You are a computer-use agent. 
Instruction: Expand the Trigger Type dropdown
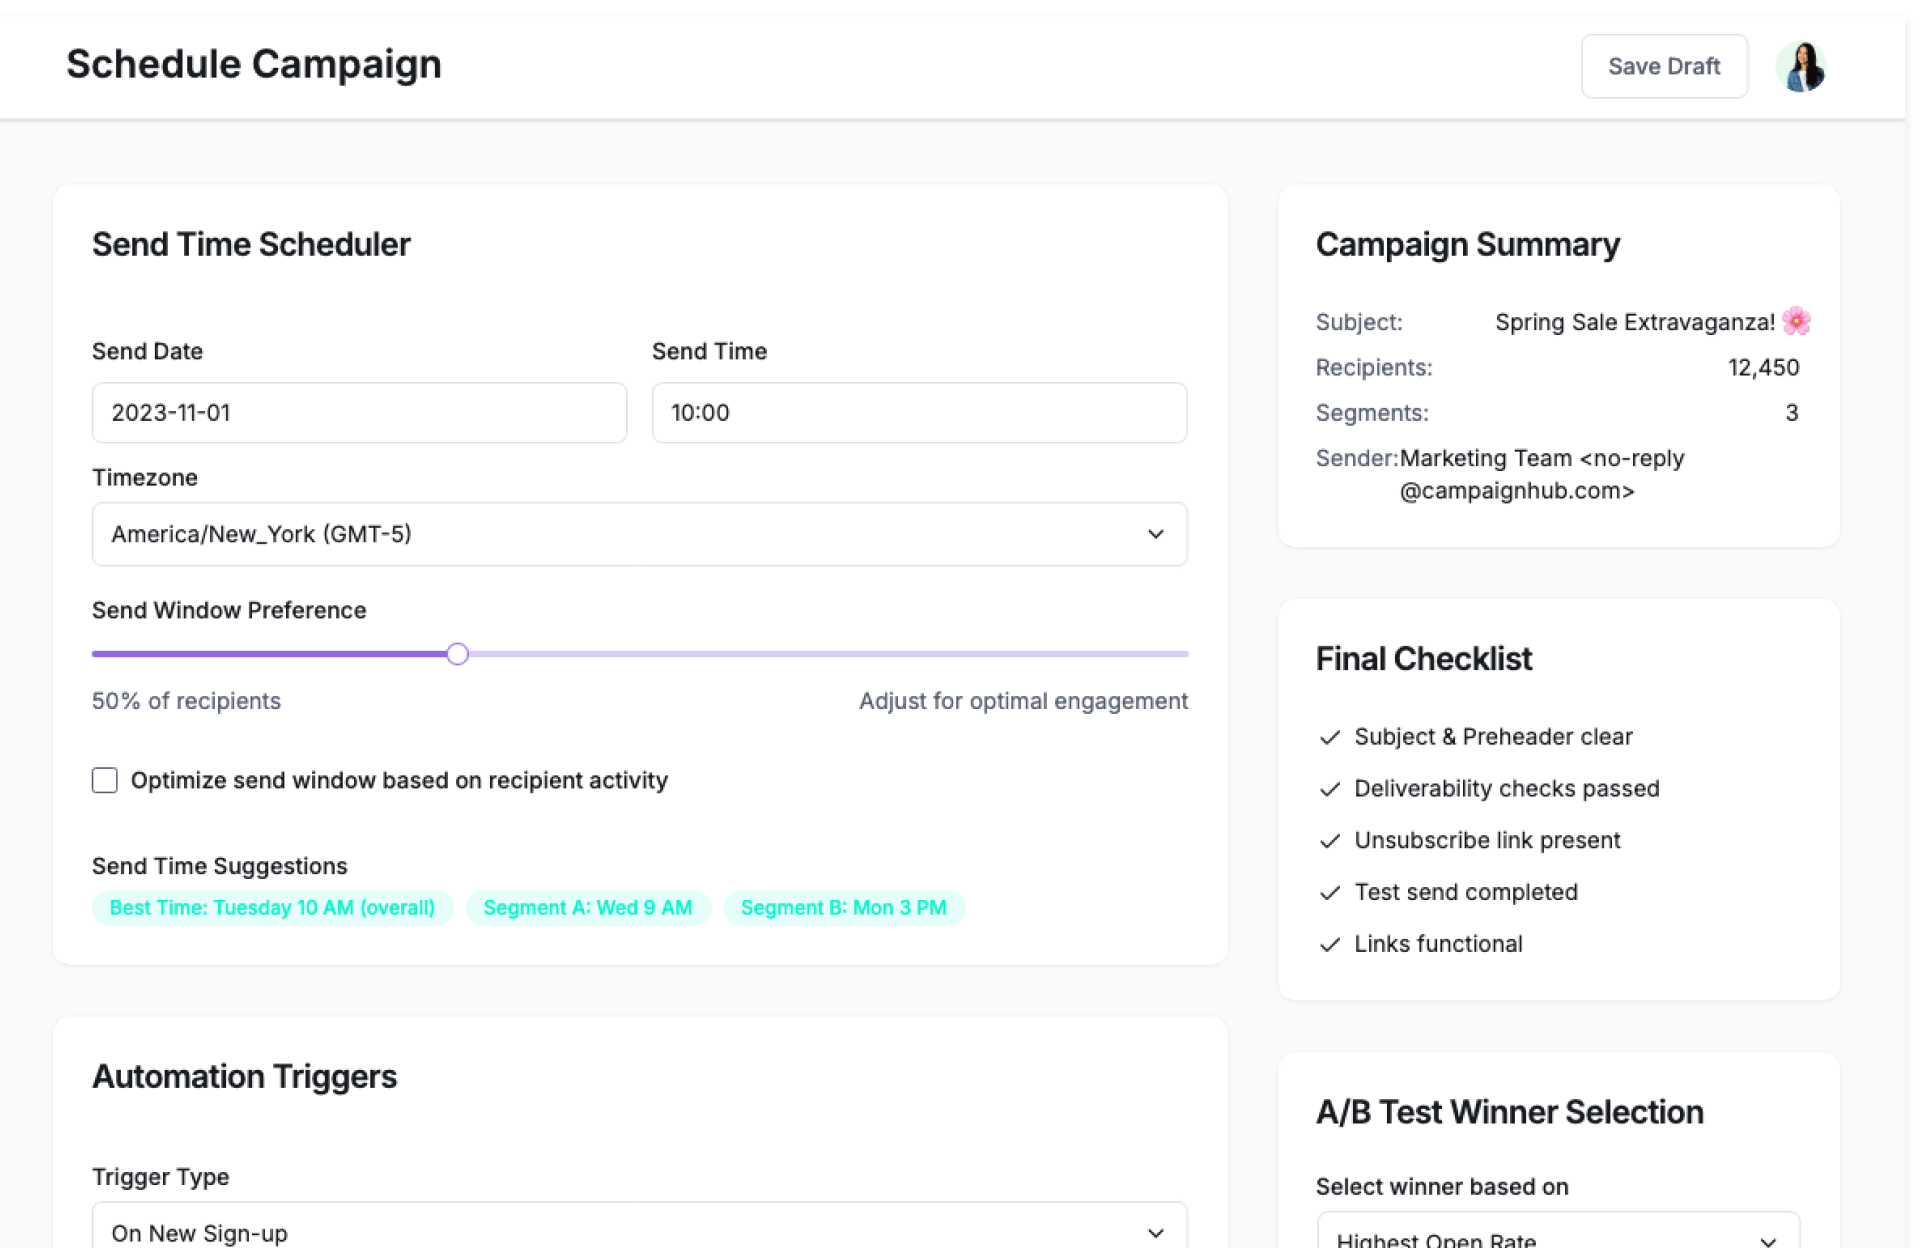pyautogui.click(x=638, y=1230)
